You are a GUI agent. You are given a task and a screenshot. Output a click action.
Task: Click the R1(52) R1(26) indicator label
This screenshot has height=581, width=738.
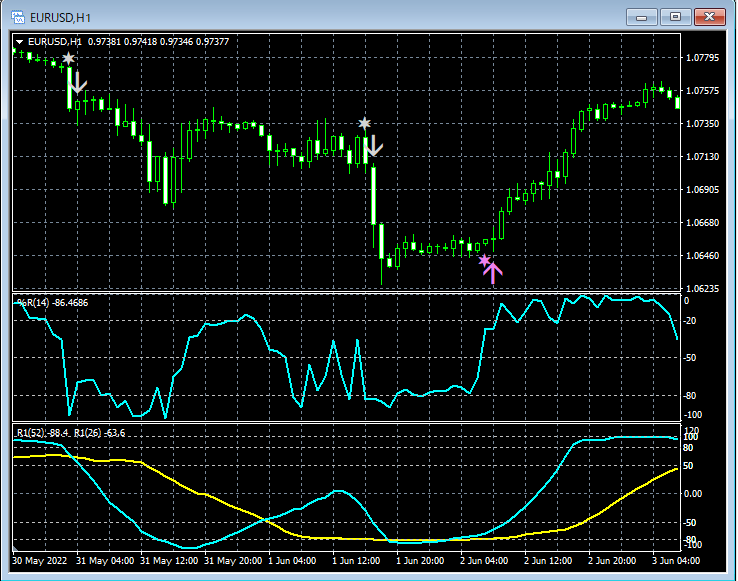(70, 432)
